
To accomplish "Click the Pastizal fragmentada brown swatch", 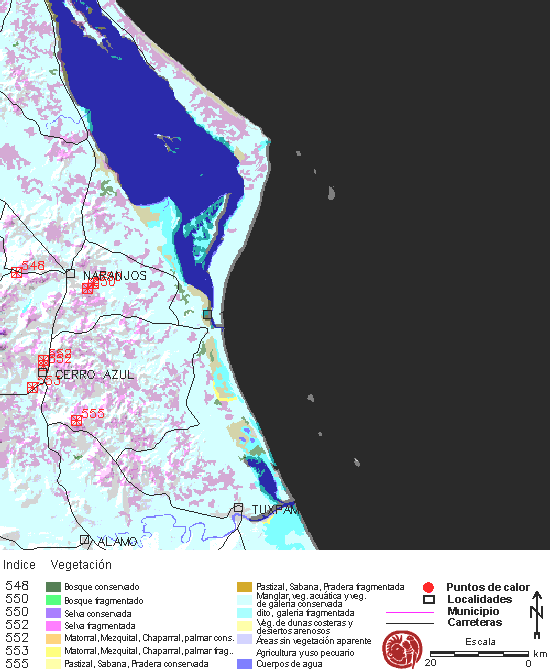I will 244,587.
